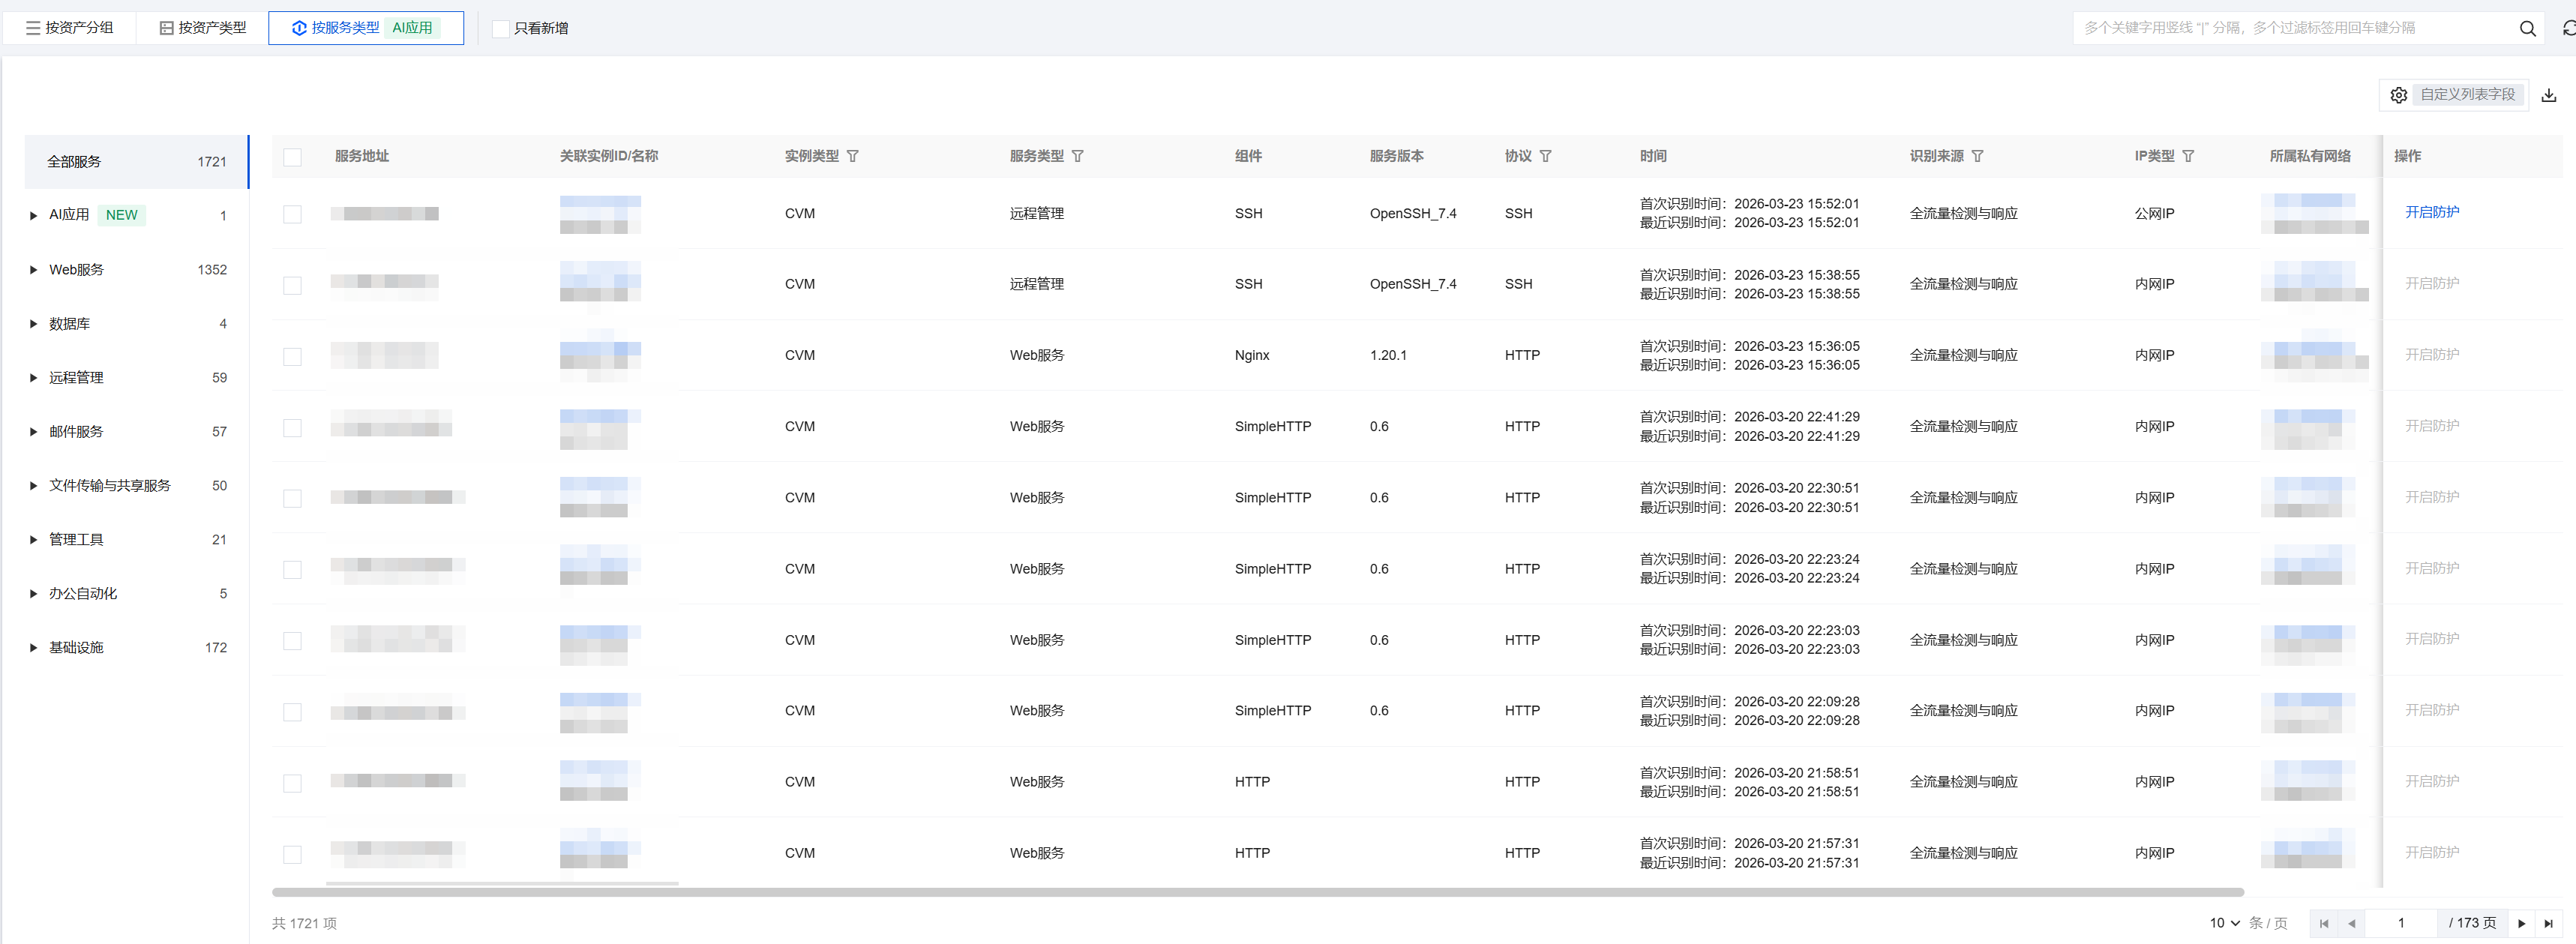
Task: Expand the AI应用 tree category
Action: pyautogui.click(x=33, y=215)
